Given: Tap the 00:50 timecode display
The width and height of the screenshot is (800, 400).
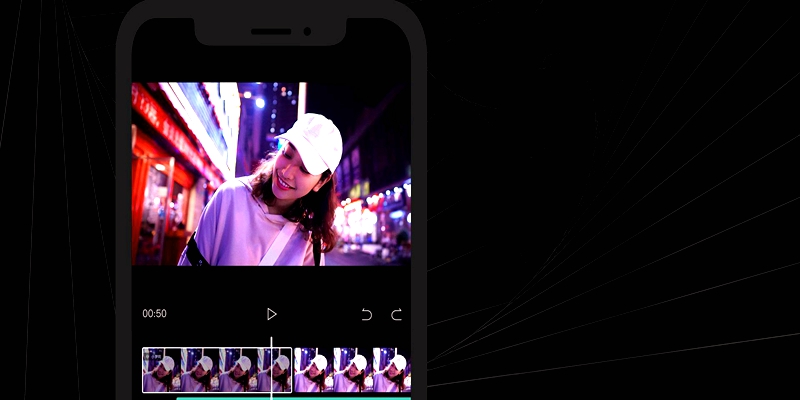Looking at the screenshot, I should (154, 314).
